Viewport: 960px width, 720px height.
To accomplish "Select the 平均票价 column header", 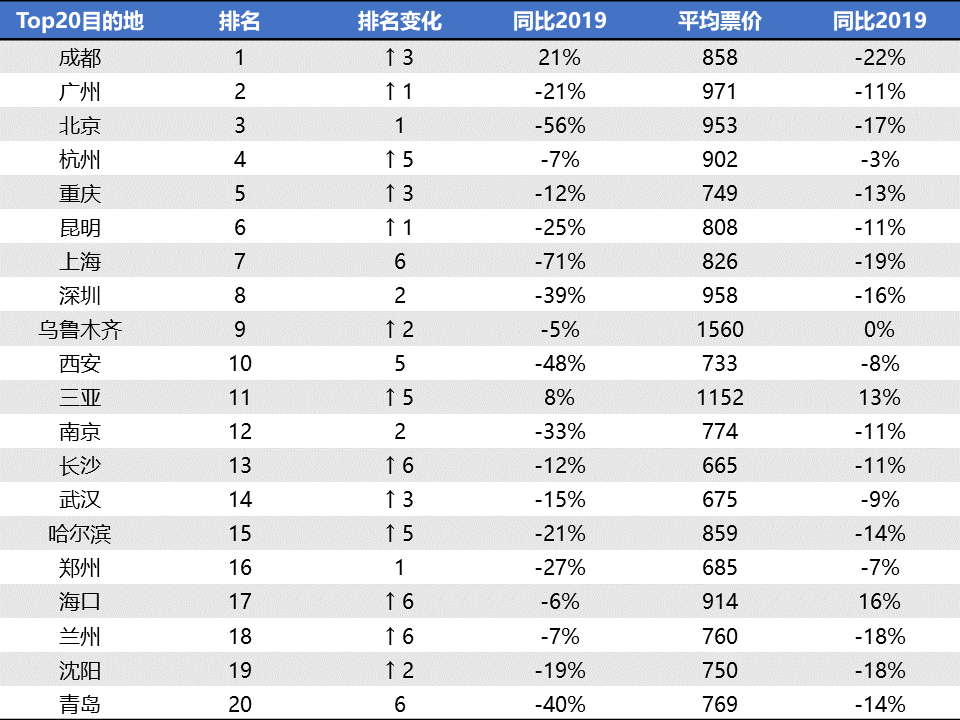I will 719,21.
